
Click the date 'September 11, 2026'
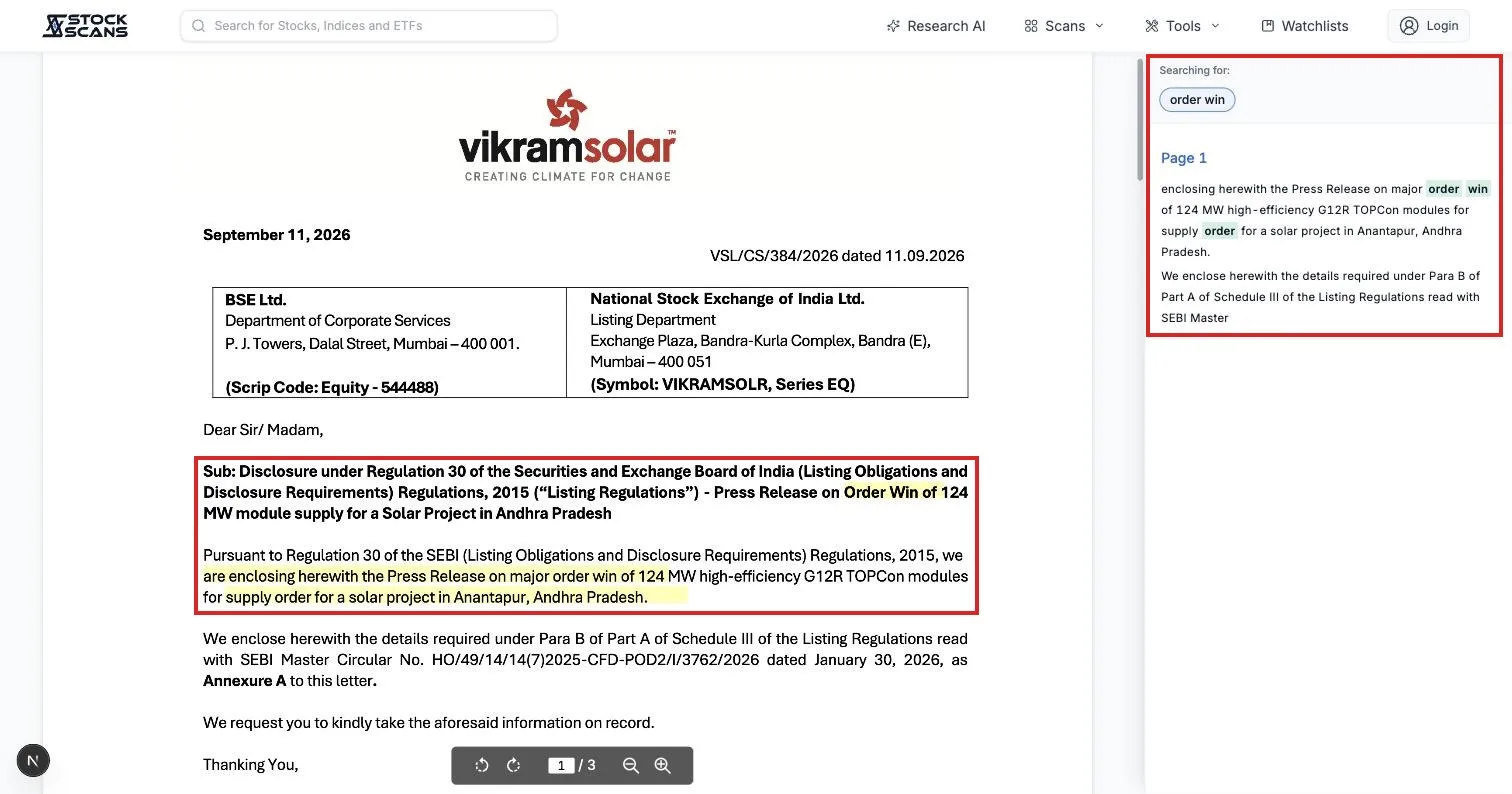[276, 235]
